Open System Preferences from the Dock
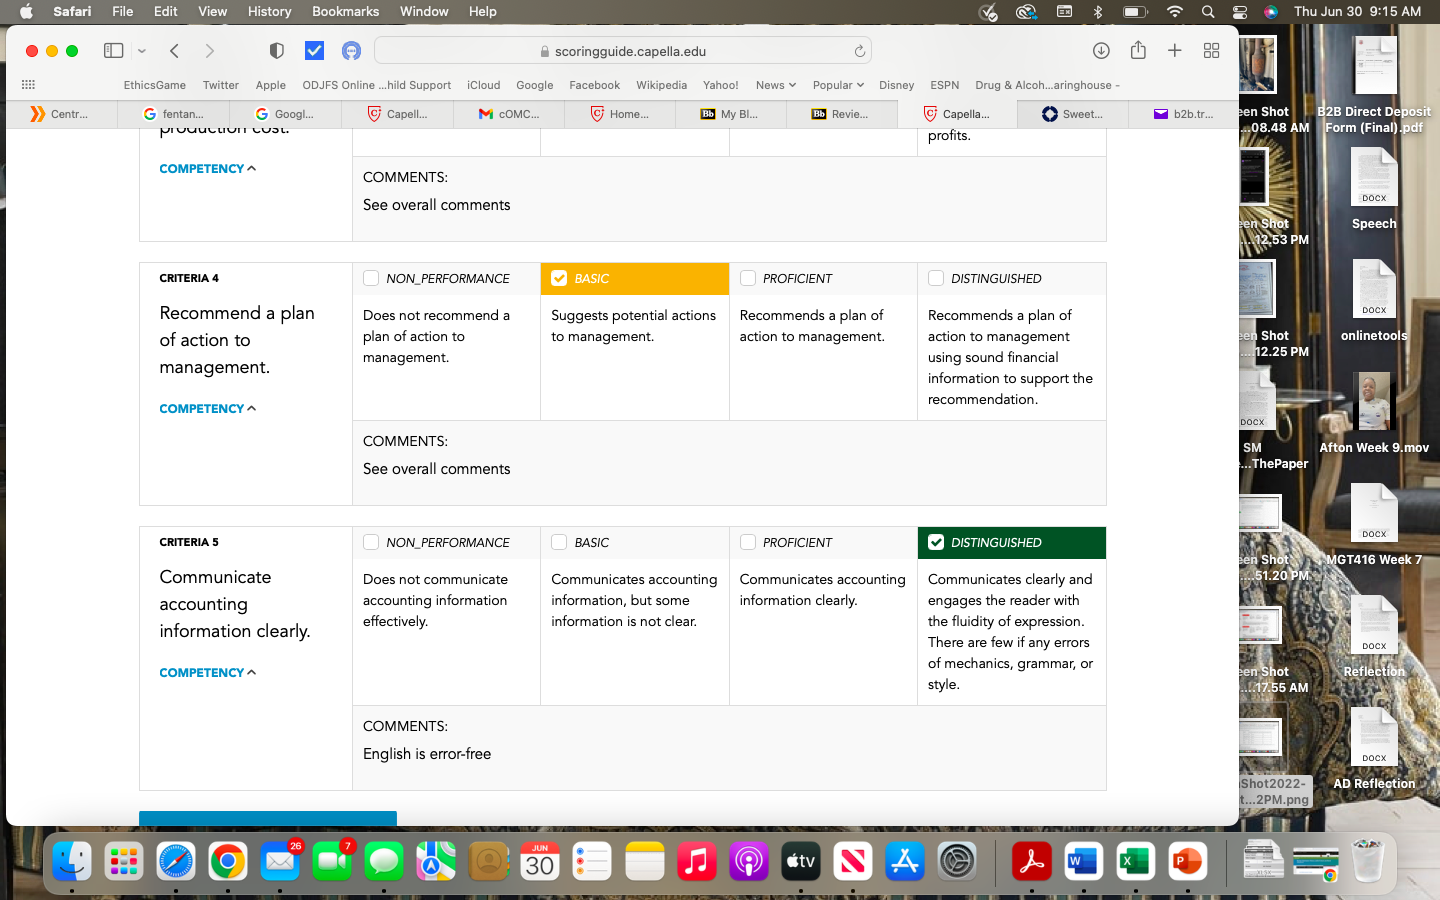 point(956,861)
